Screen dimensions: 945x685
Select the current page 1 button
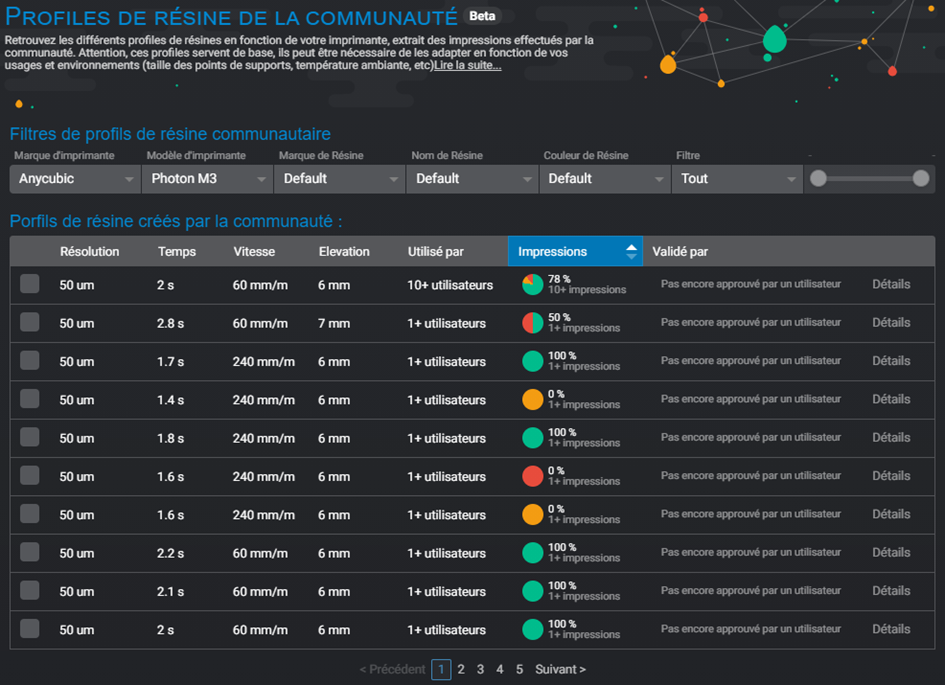pyautogui.click(x=441, y=669)
